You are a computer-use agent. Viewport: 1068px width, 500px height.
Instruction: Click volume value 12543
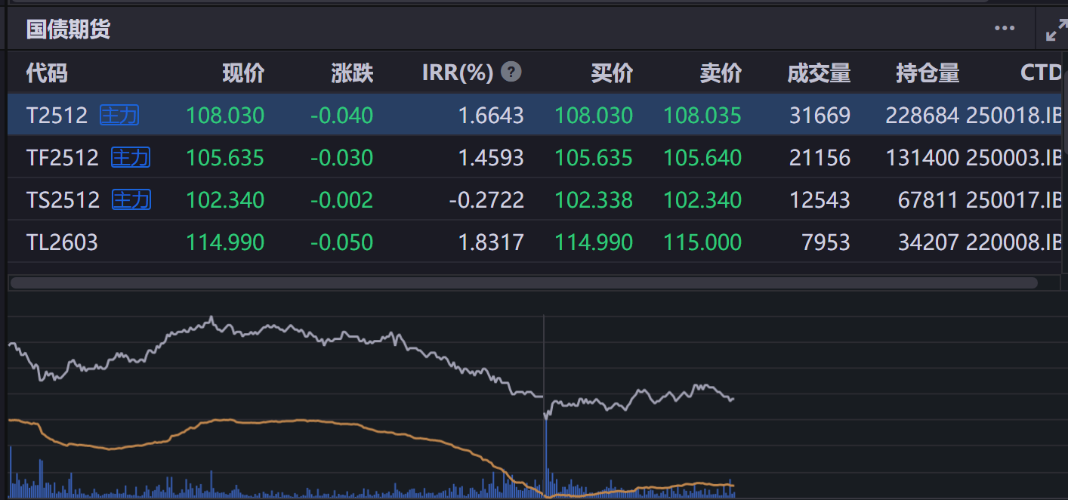tap(820, 200)
